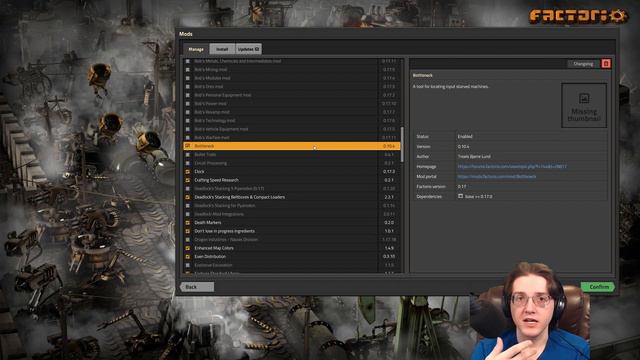
Task: Select the Enhanced Map Colors mod
Action: click(x=291, y=248)
